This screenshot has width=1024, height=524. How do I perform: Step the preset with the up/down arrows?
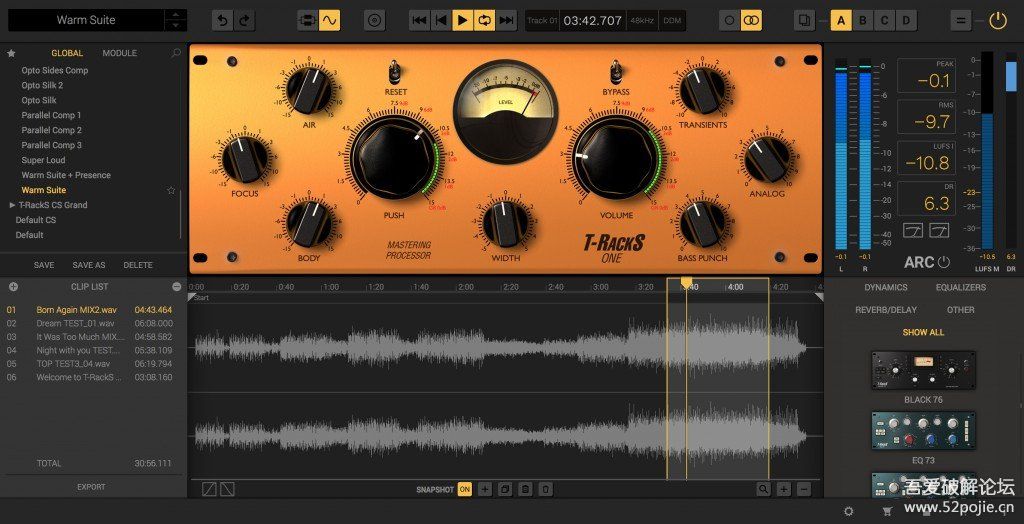click(175, 20)
